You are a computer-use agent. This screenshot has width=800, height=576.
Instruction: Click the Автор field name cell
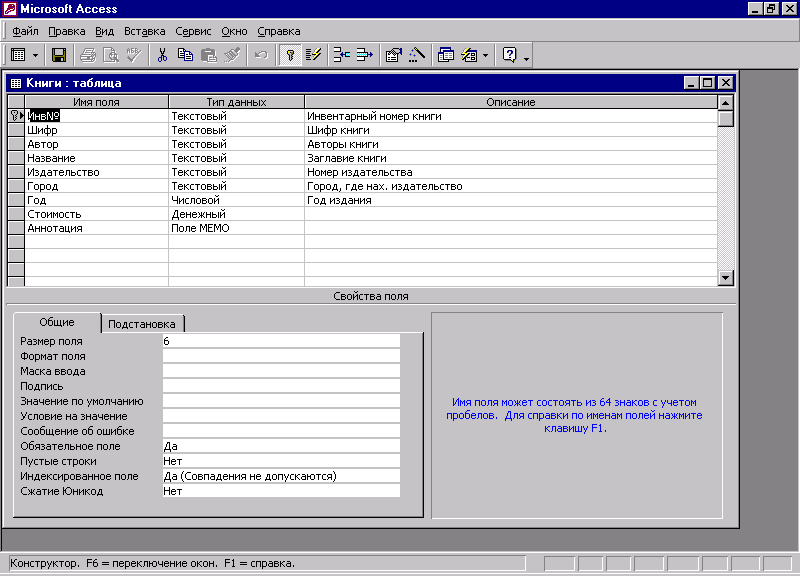(96, 144)
